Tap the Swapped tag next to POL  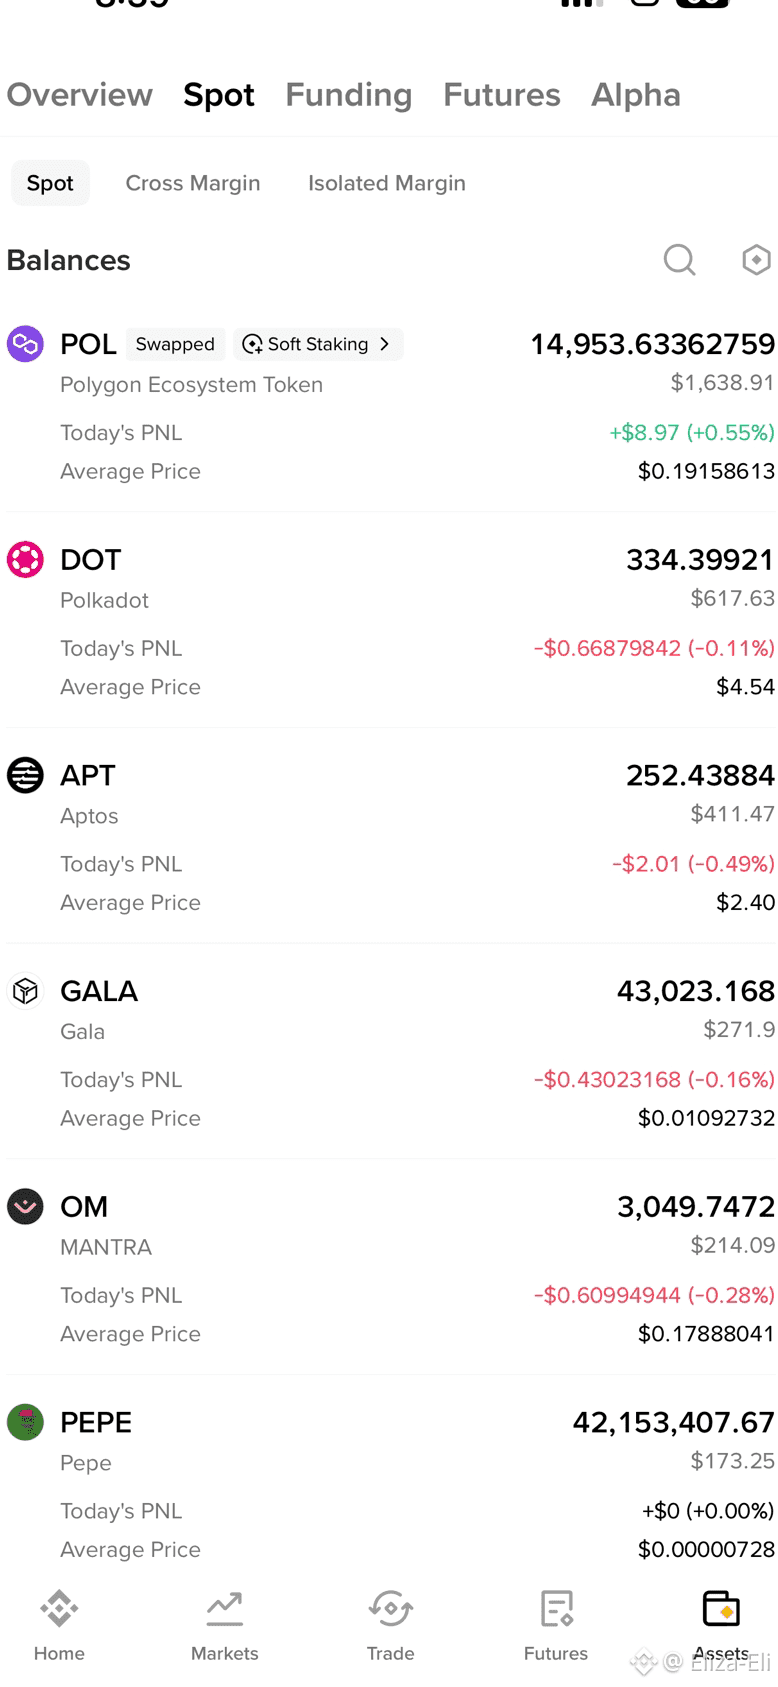coord(175,344)
